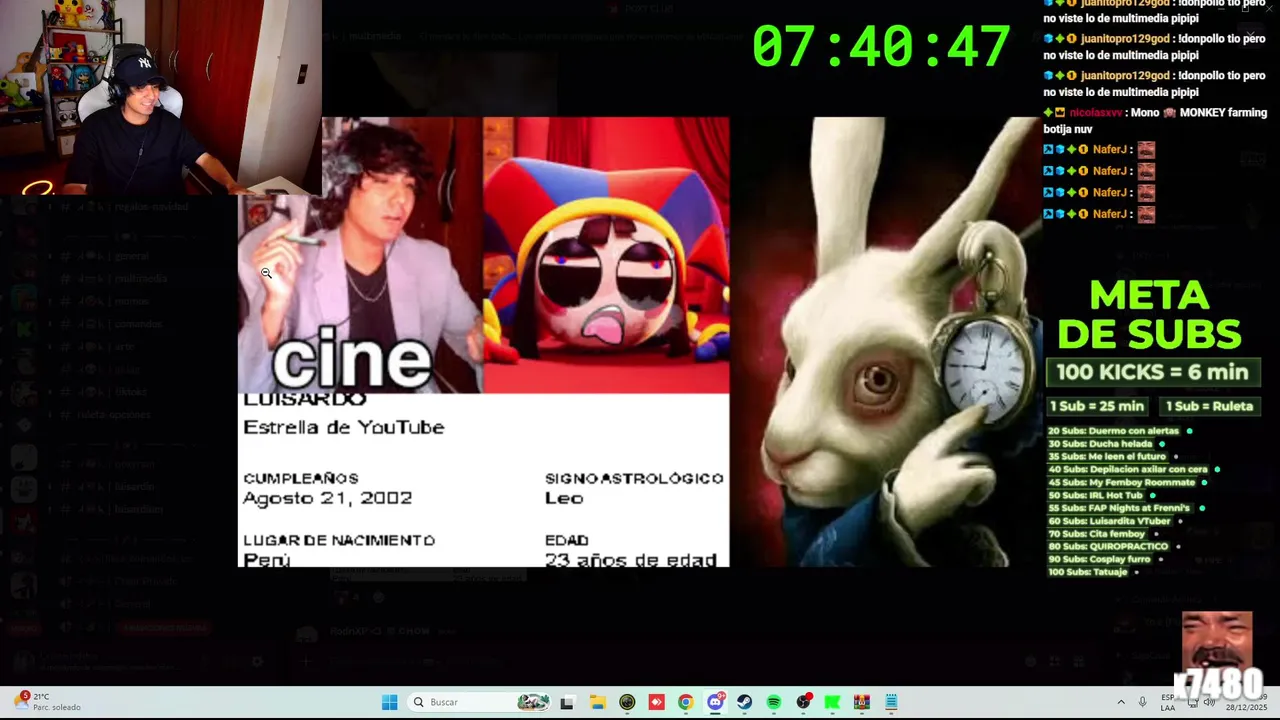The width and height of the screenshot is (1280, 720).
Task: Open the dimmed 'arte' Discord channel
Action: [x=125, y=347]
